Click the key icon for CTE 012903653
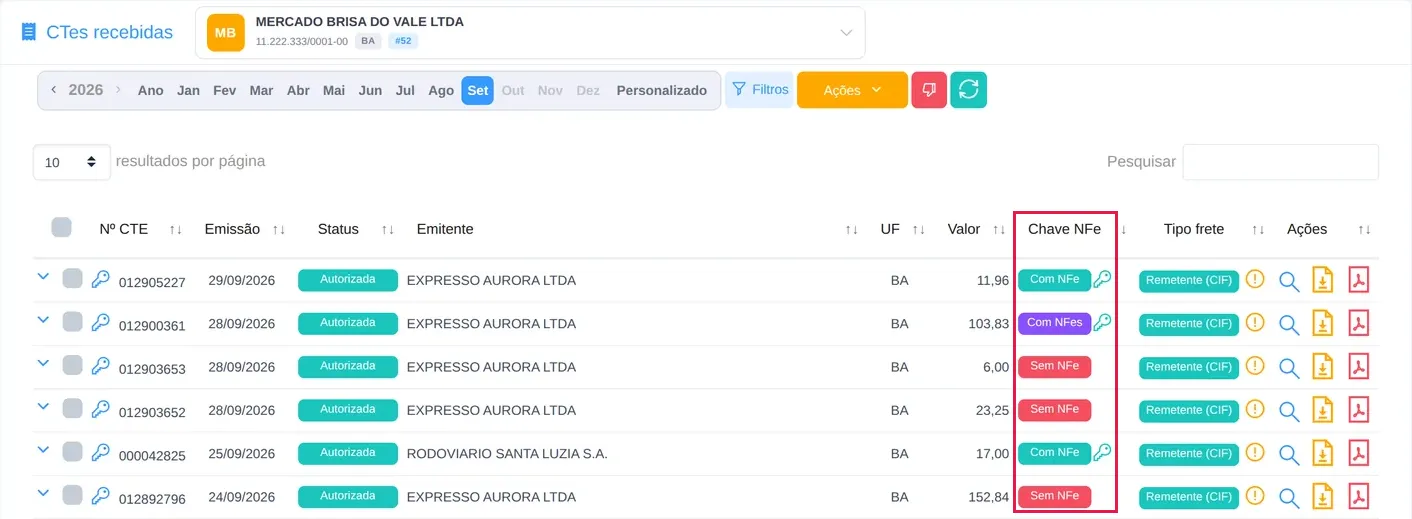Screen dimensions: 1412x519 pyautogui.click(x=100, y=365)
